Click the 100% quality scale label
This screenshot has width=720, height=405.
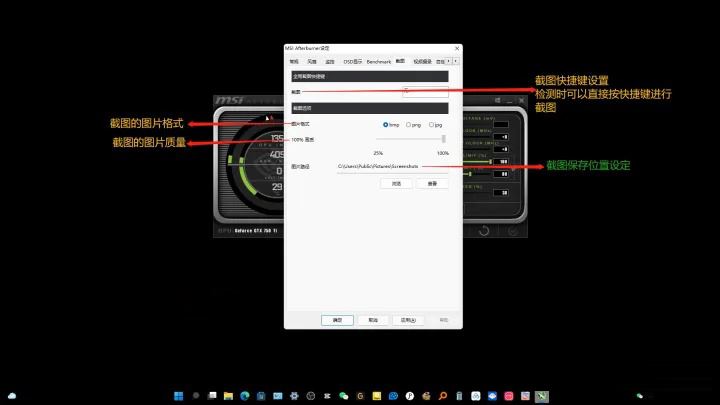coord(443,153)
